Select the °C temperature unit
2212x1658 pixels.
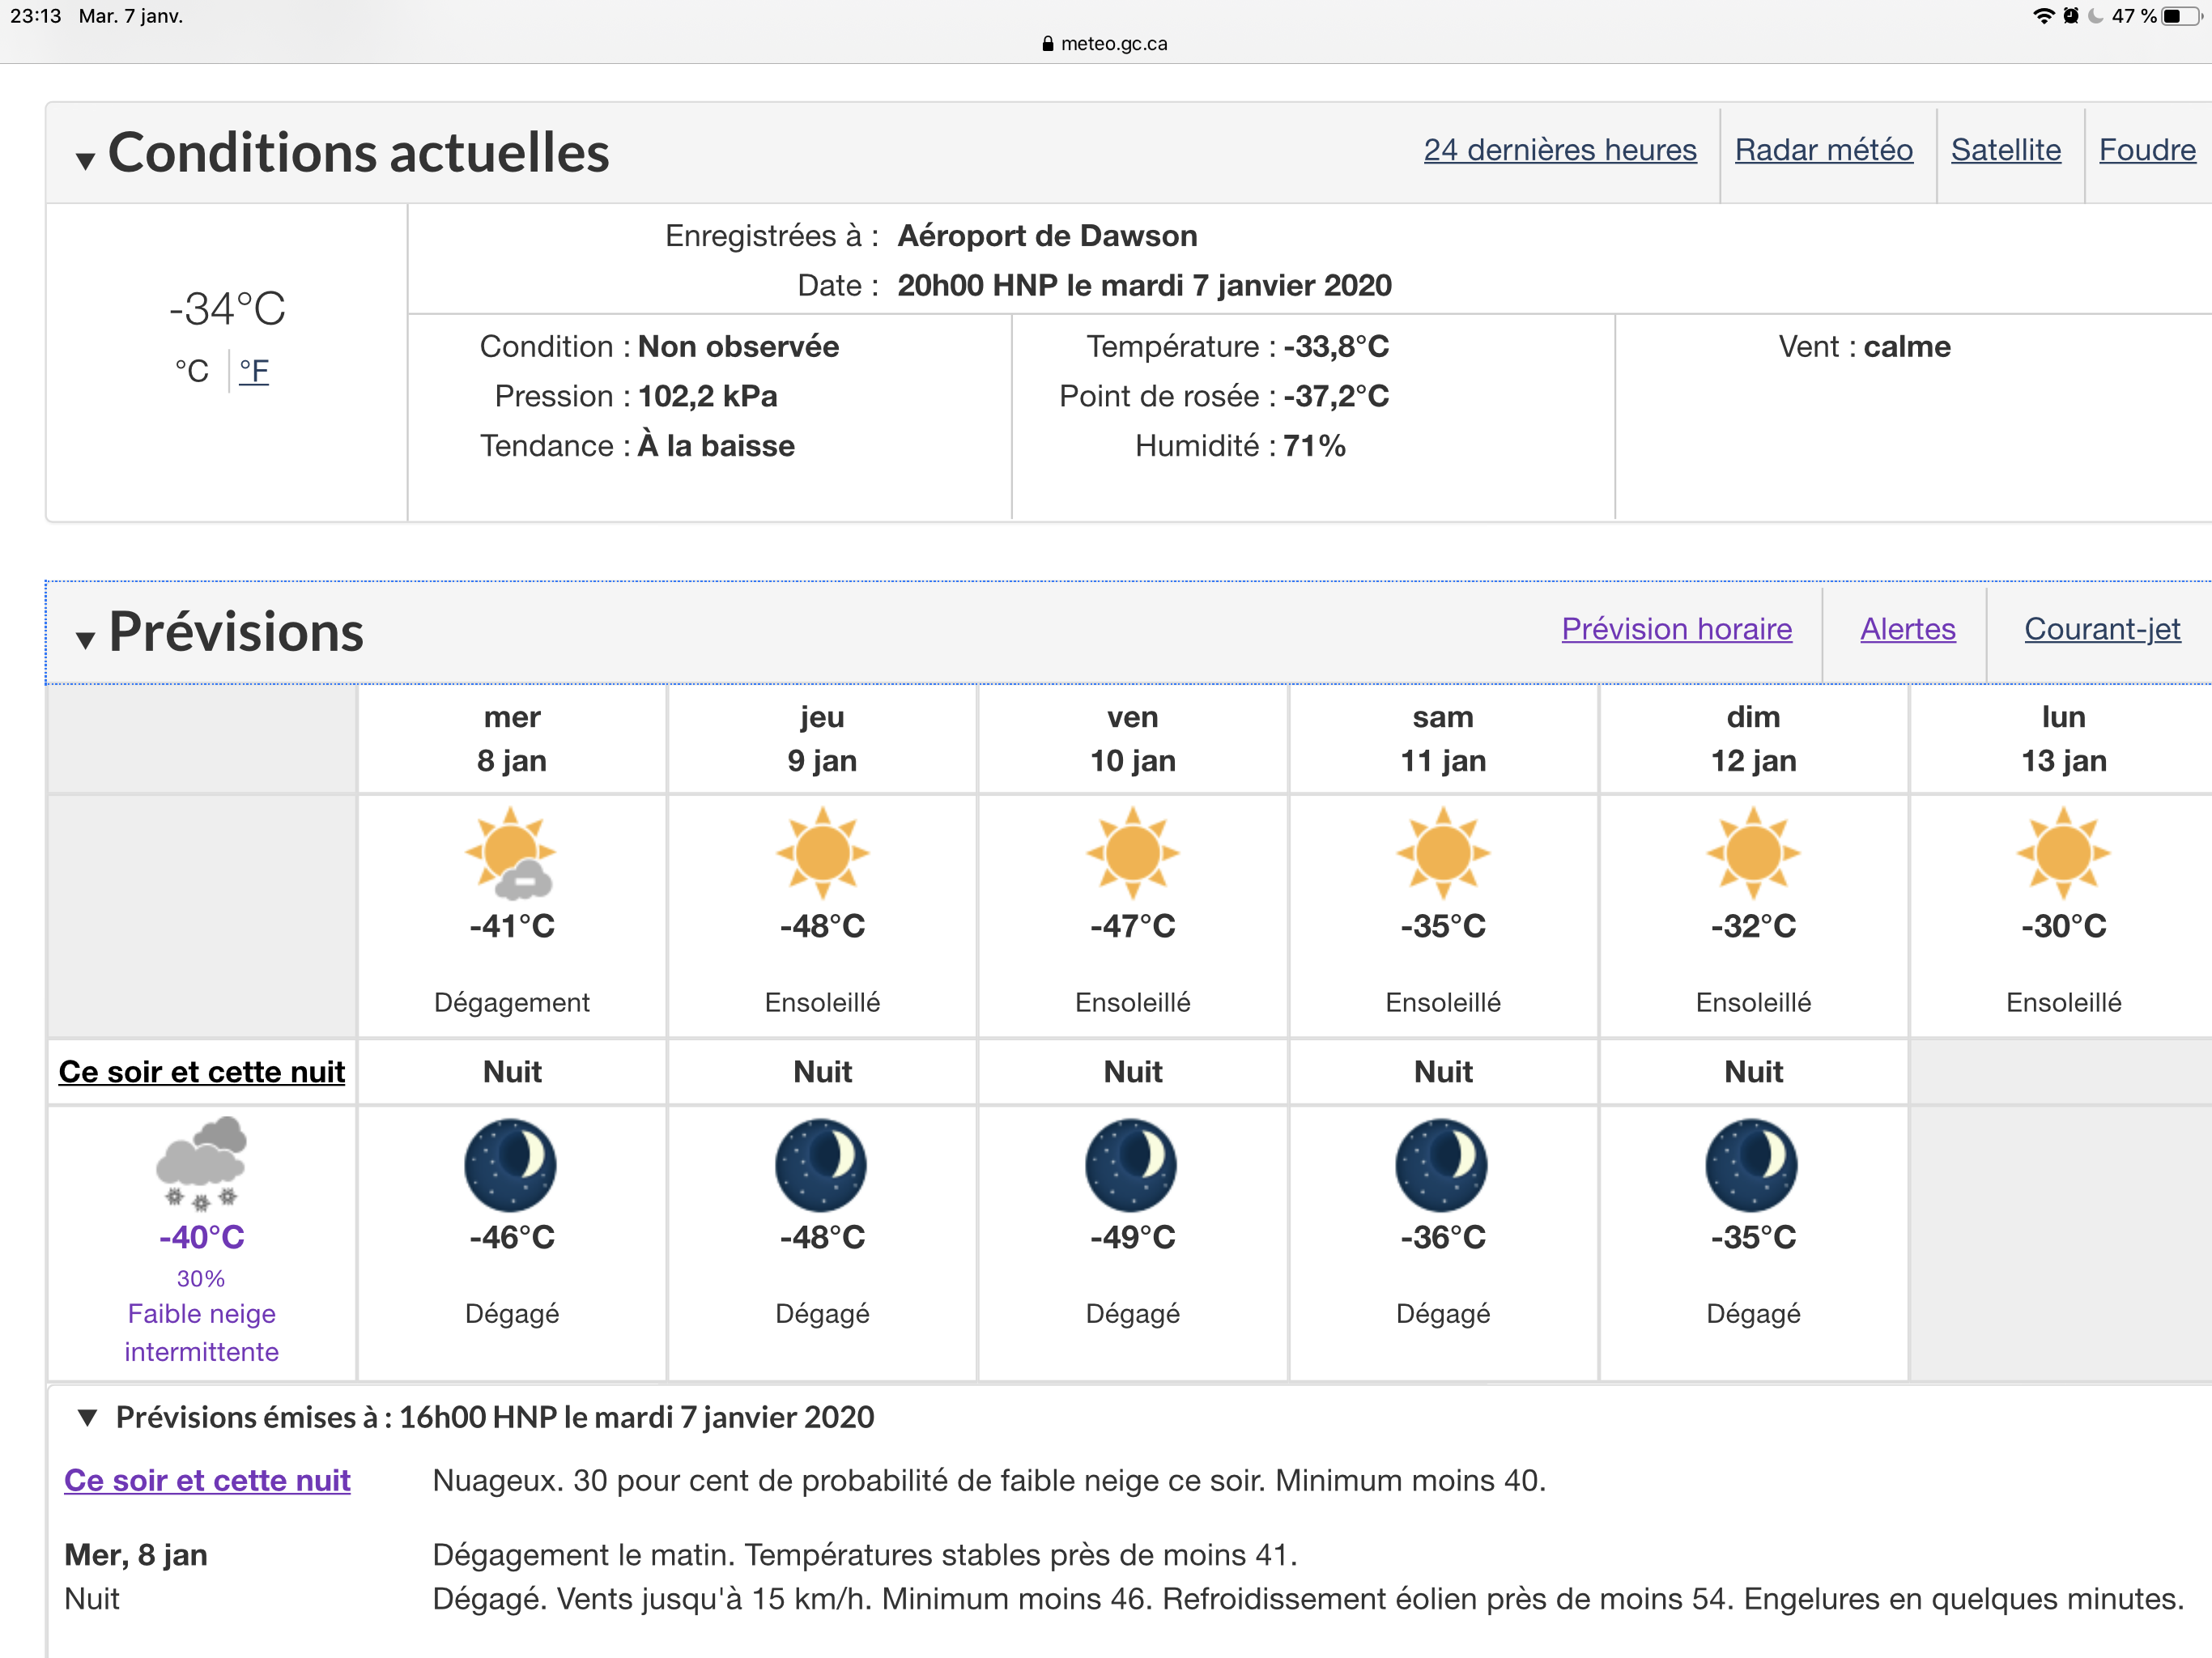pos(192,371)
